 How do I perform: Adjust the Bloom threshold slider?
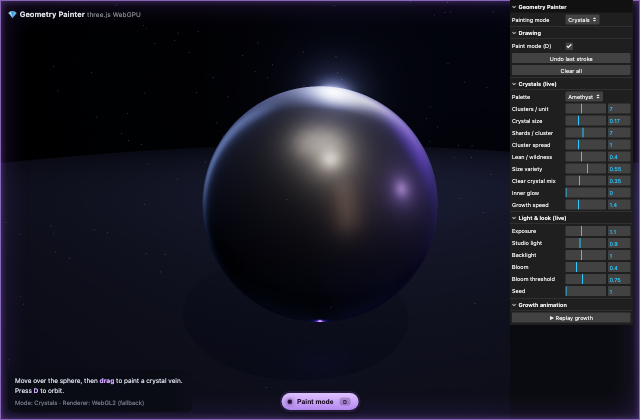coord(585,279)
